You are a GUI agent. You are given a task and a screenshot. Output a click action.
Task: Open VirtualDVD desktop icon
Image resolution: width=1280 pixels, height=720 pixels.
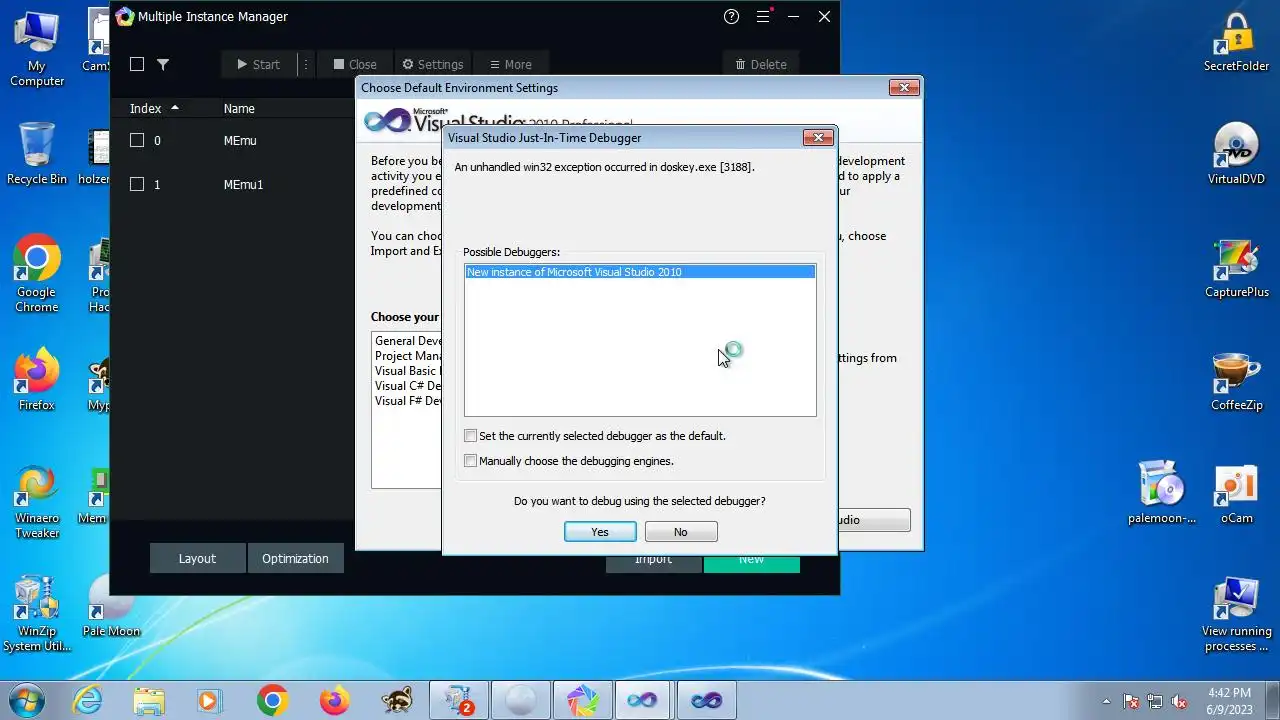(x=1236, y=154)
